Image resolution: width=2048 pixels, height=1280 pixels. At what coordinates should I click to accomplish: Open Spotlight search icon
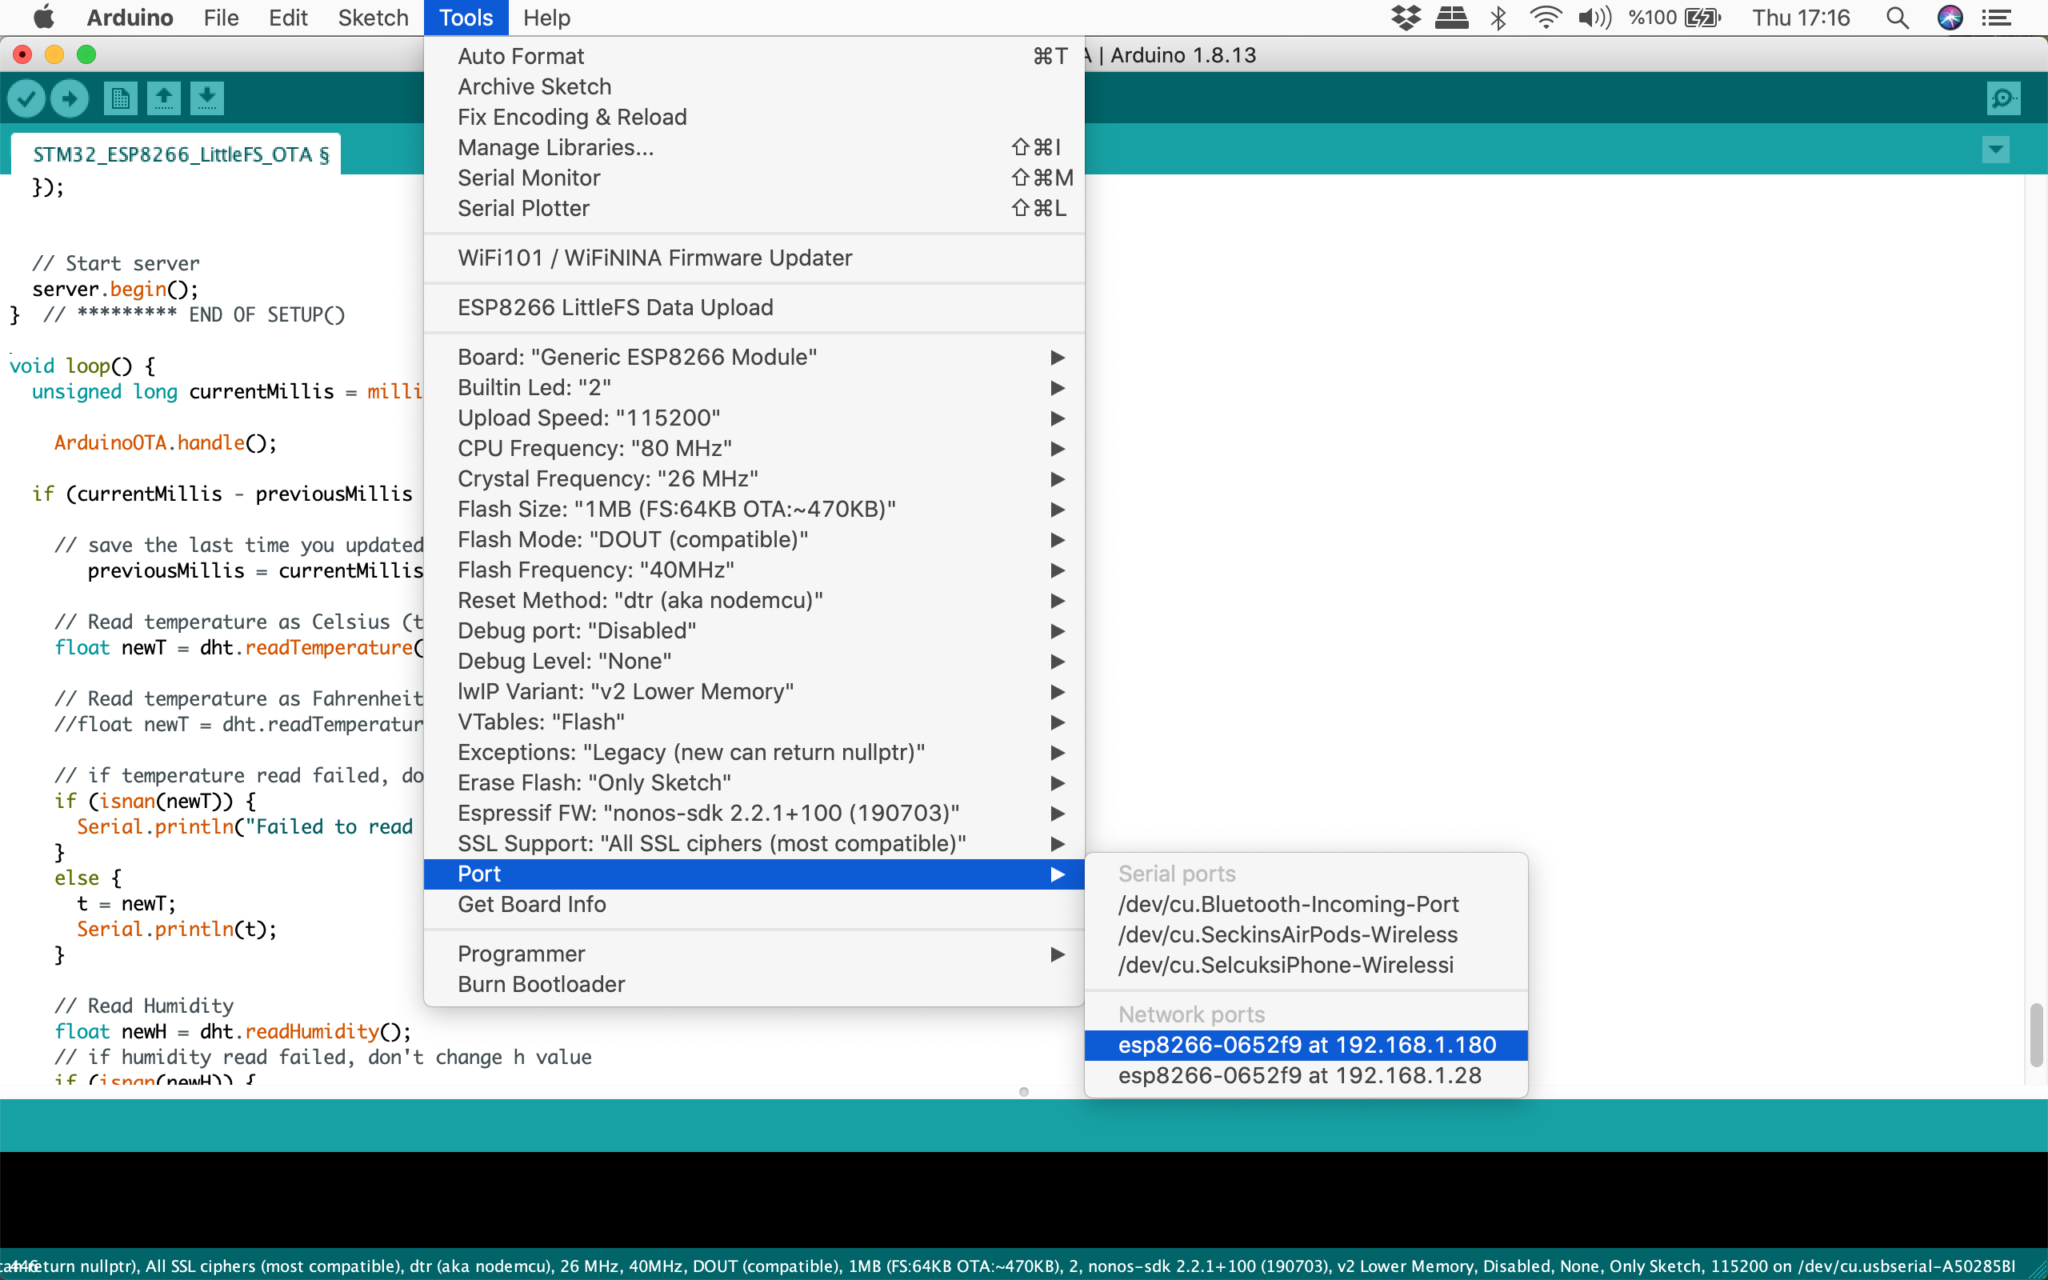tap(1897, 18)
